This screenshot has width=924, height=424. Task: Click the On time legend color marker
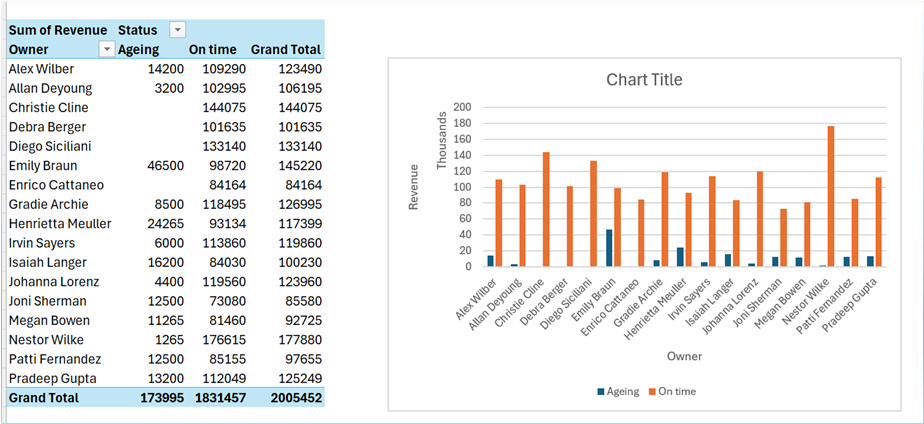649,391
